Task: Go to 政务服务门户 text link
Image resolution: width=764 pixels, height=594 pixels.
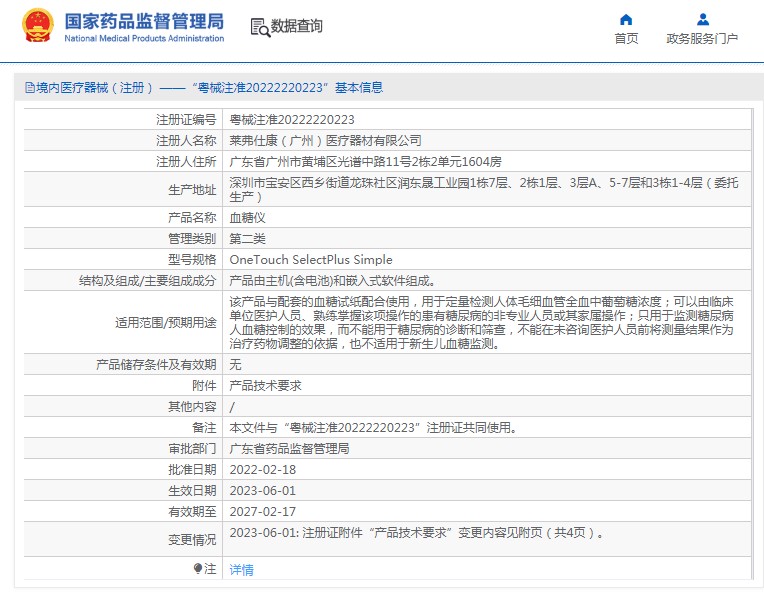Action: pos(702,39)
